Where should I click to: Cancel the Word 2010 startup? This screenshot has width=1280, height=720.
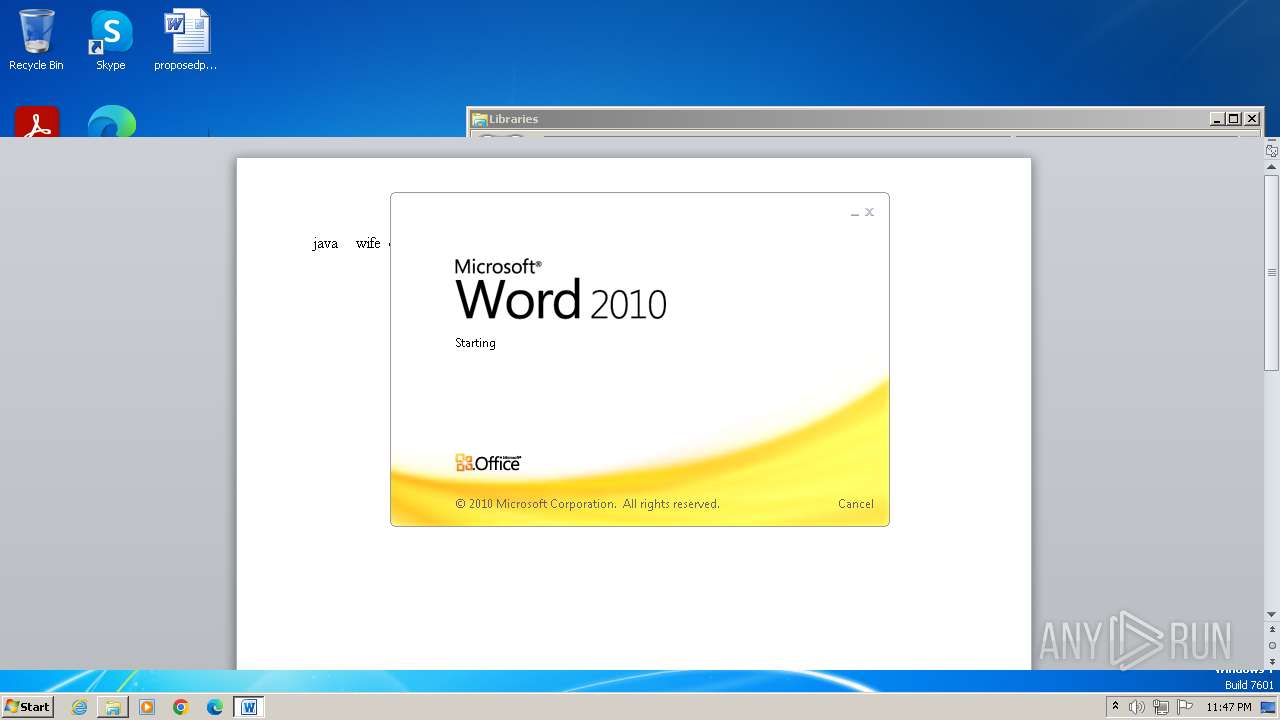pyautogui.click(x=855, y=504)
